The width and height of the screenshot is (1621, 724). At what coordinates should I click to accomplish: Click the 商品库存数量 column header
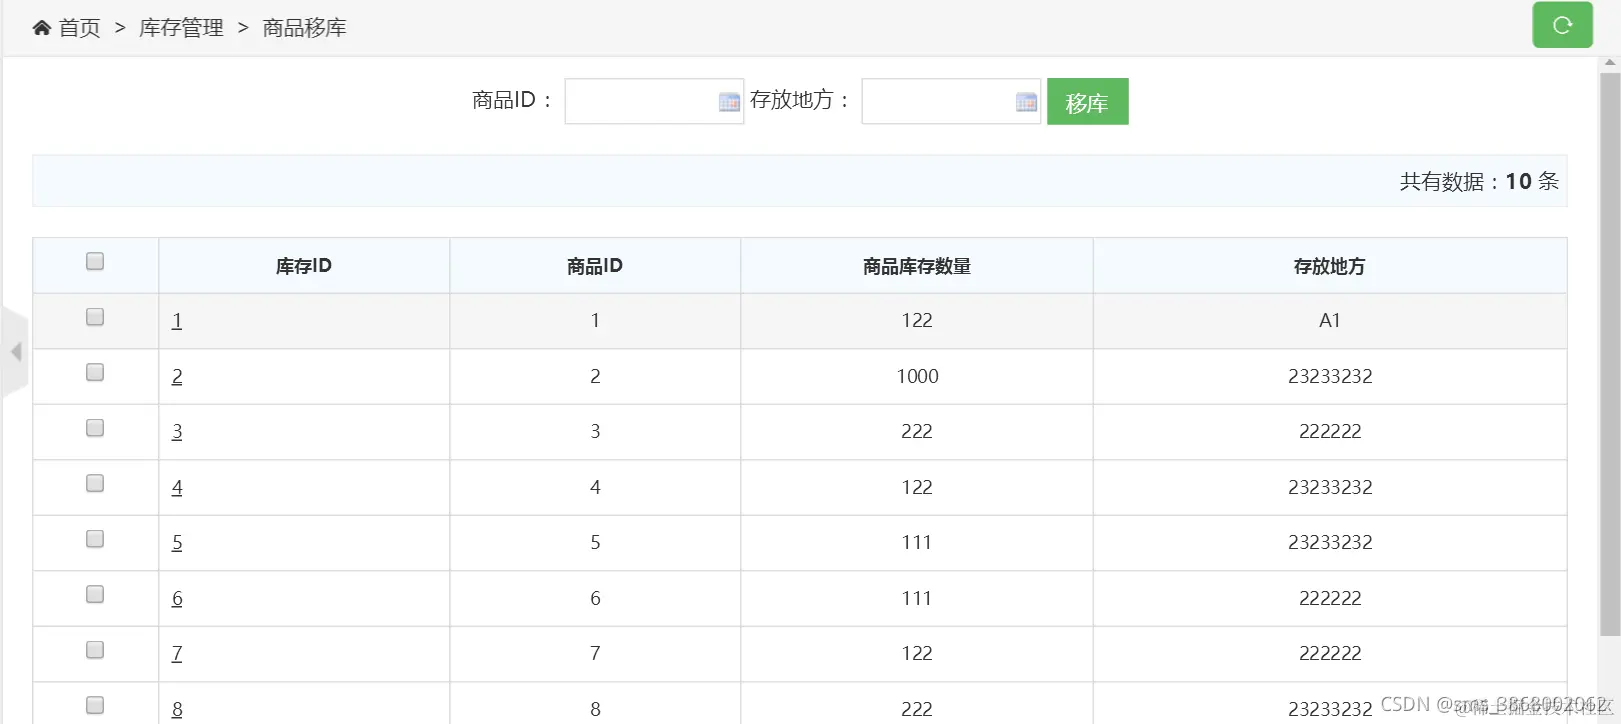point(917,266)
